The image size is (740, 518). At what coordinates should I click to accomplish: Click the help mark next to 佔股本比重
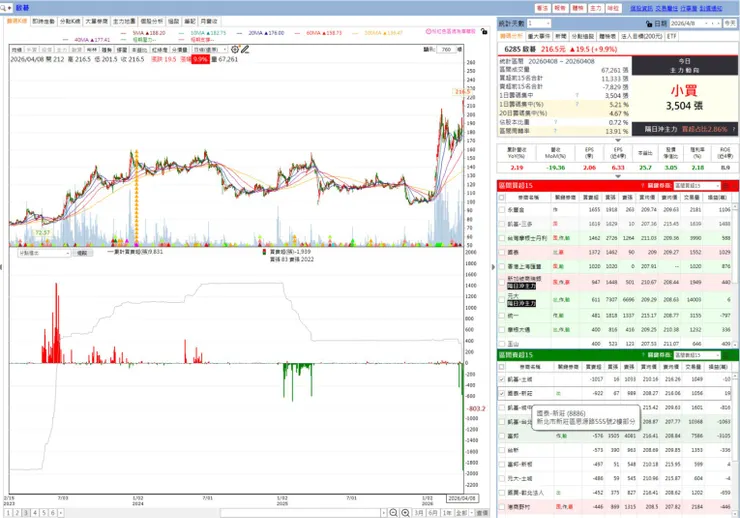555,122
